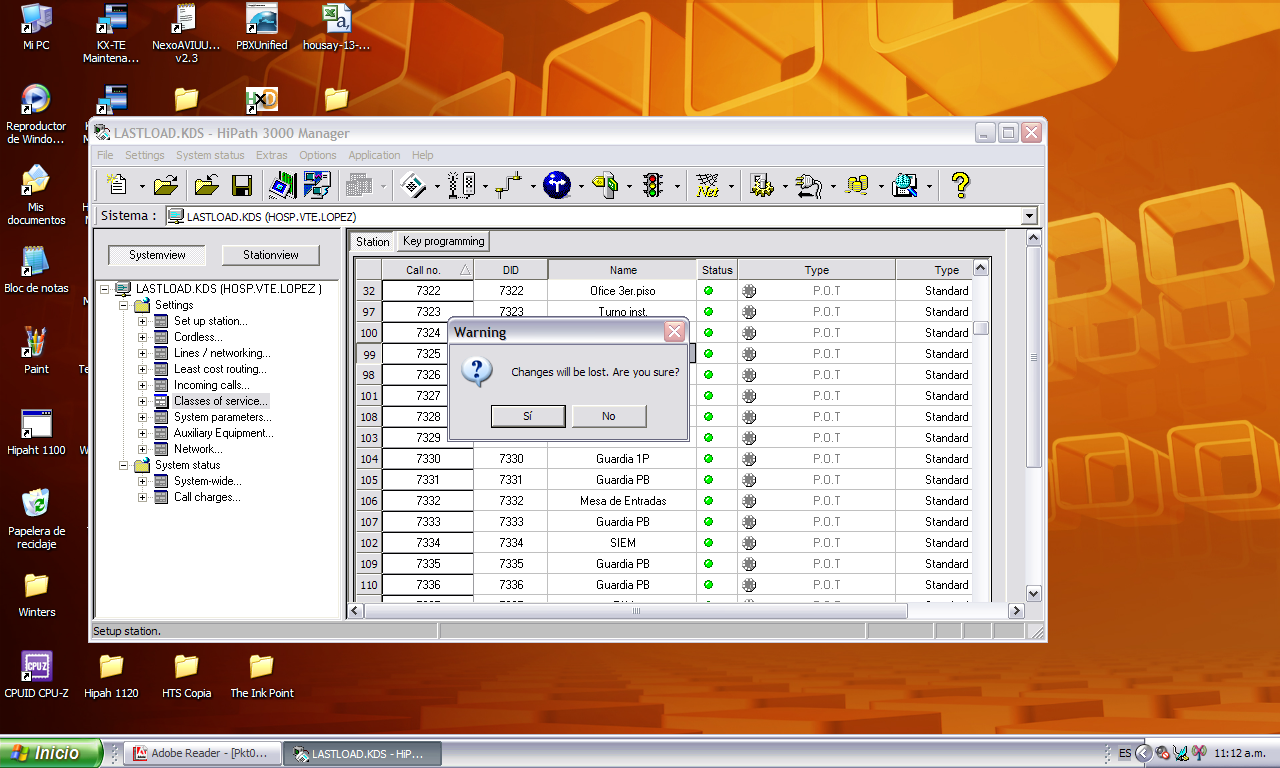The height and width of the screenshot is (768, 1280).
Task: Click the Transfer toolbar icon beside Save
Action: tap(281, 185)
